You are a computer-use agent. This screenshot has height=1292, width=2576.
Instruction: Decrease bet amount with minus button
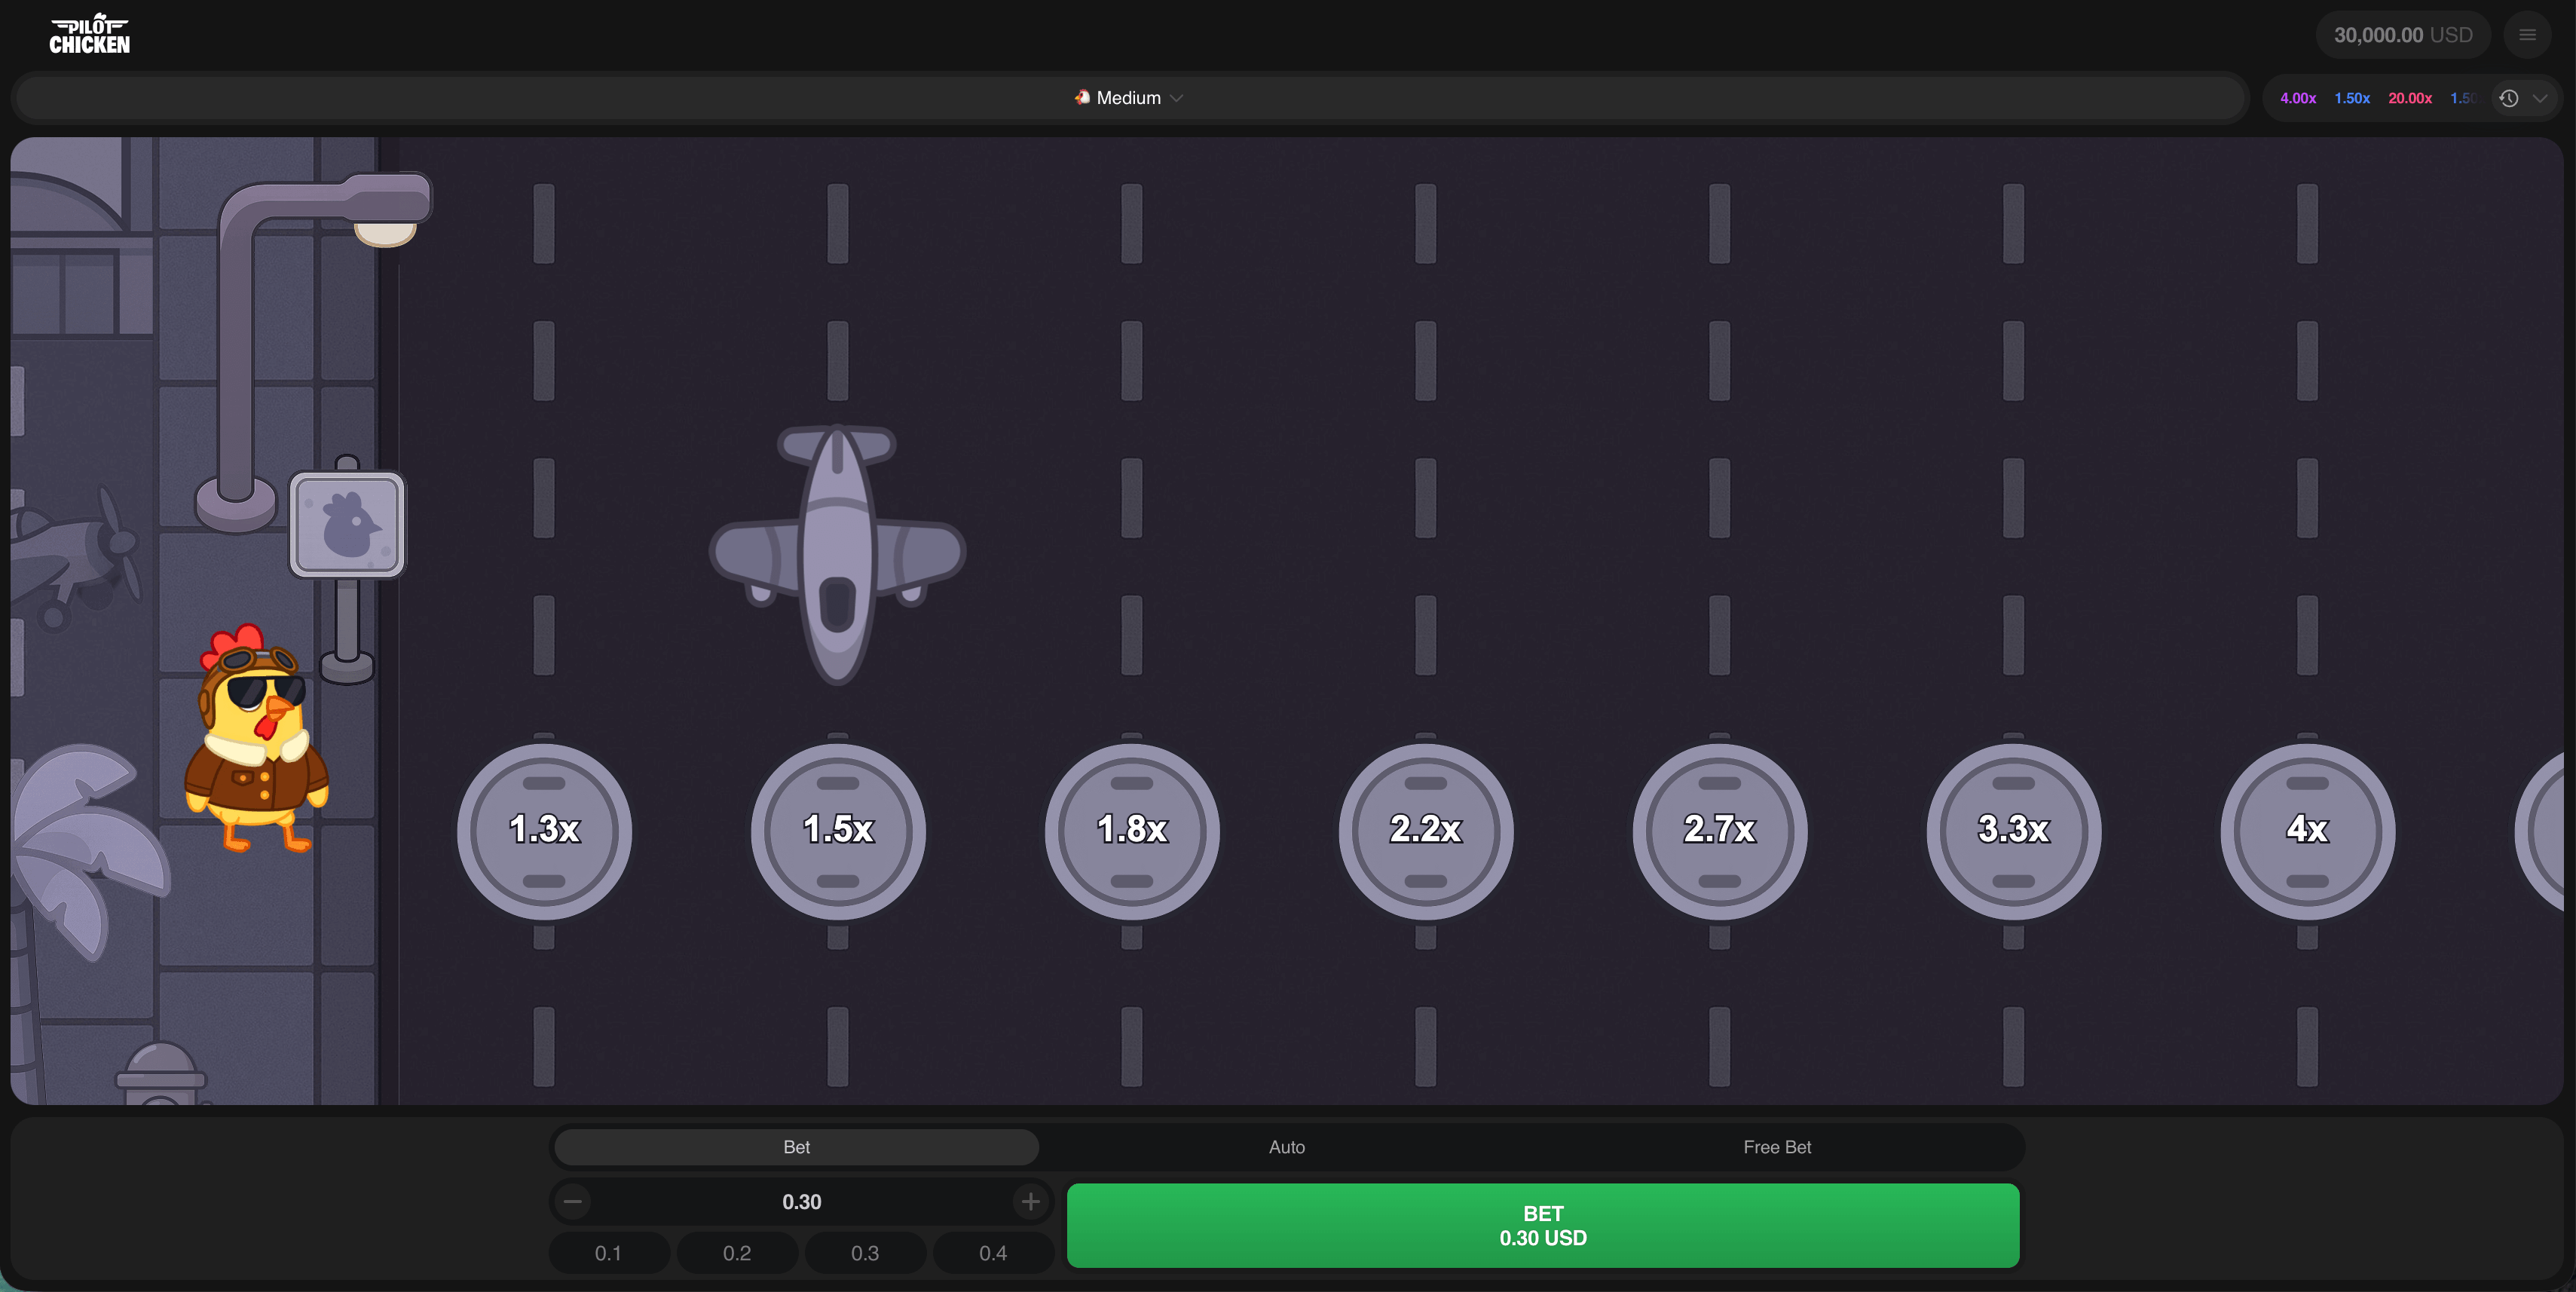[573, 1201]
